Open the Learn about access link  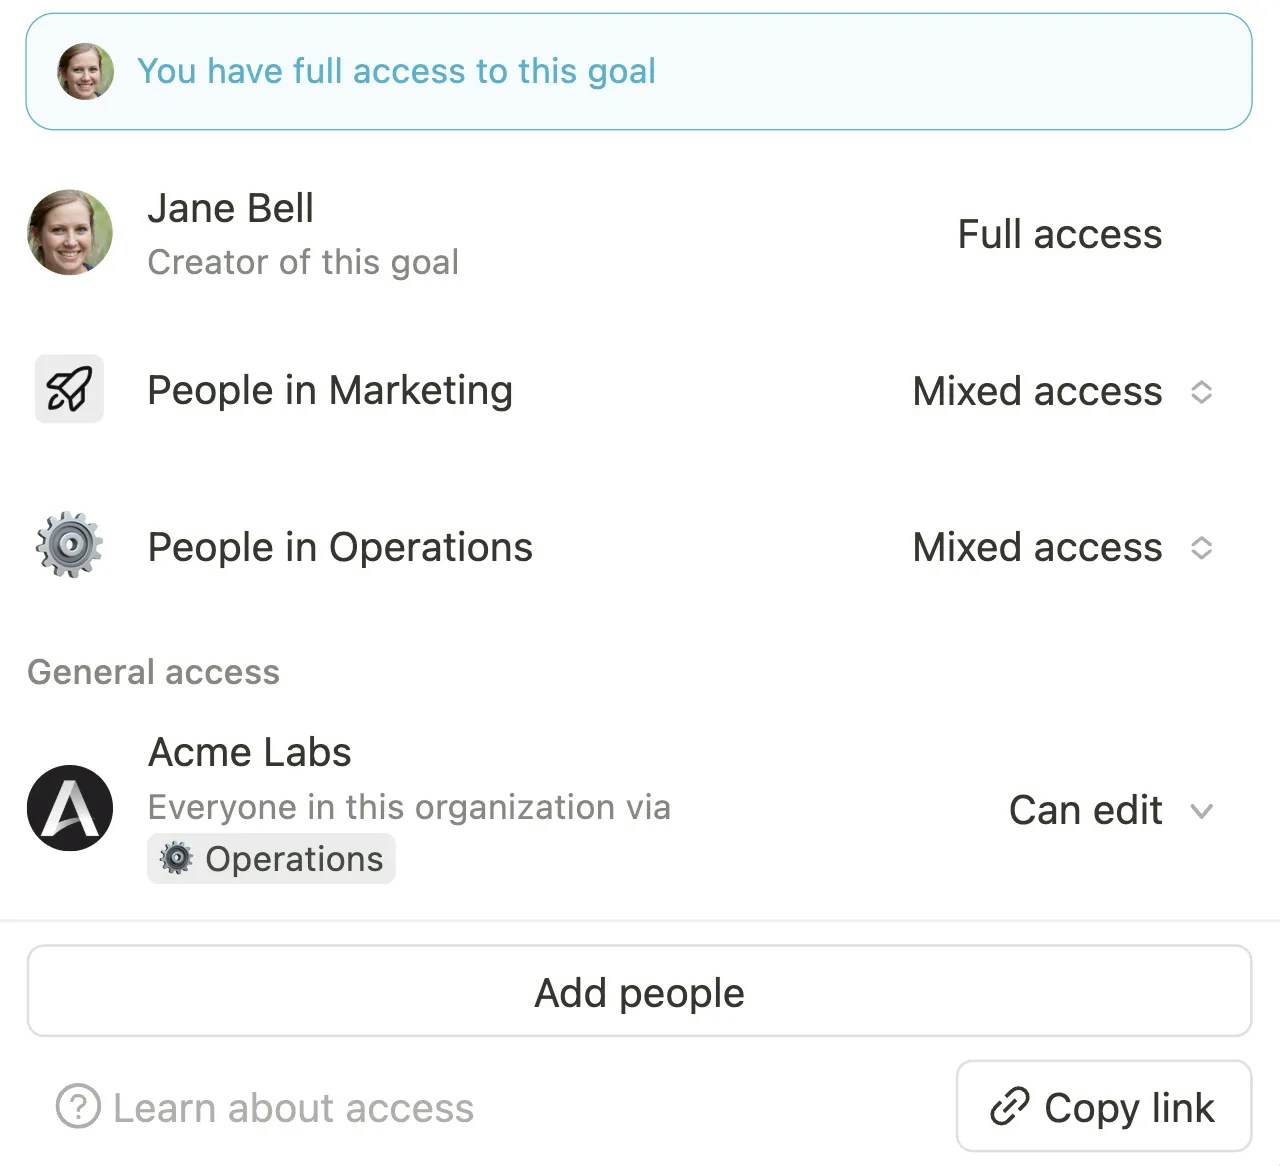[x=293, y=1108]
